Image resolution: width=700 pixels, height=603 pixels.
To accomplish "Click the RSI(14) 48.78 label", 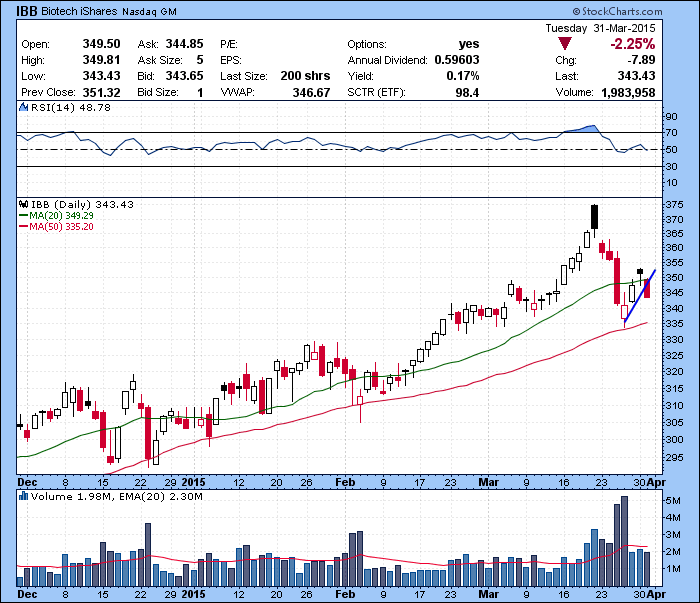I will coord(71,107).
